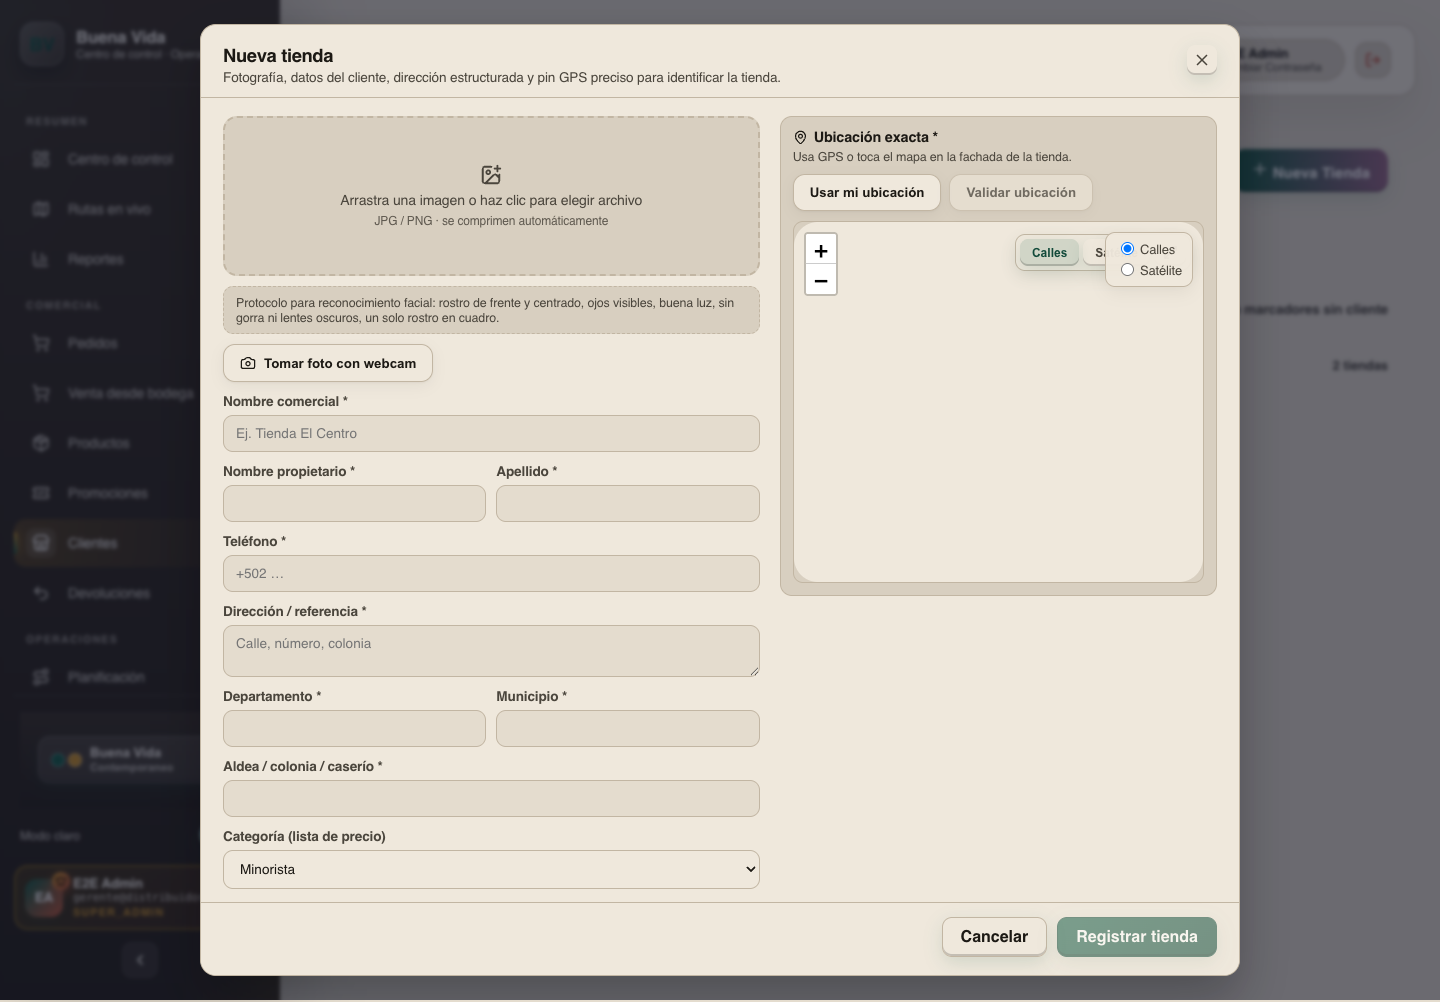
Task: Close the Nueva tienda dialog with X
Action: pos(1202,60)
